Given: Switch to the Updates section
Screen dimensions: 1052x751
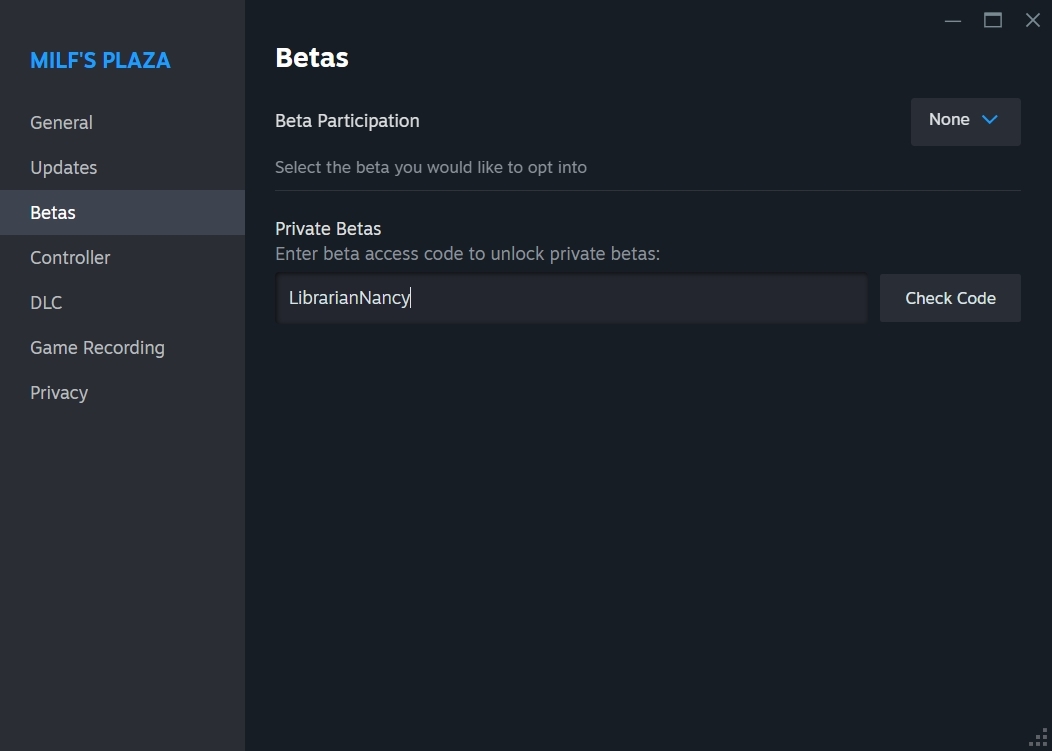Looking at the screenshot, I should click(64, 168).
